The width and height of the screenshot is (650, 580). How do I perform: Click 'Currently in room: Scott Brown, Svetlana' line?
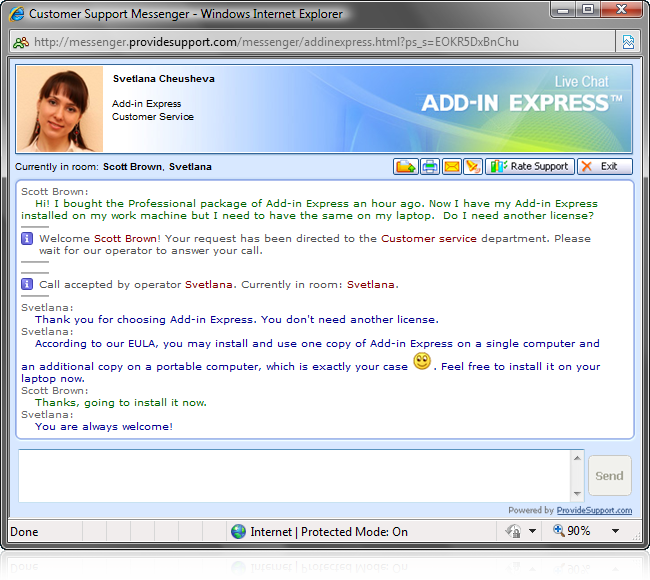pos(113,167)
